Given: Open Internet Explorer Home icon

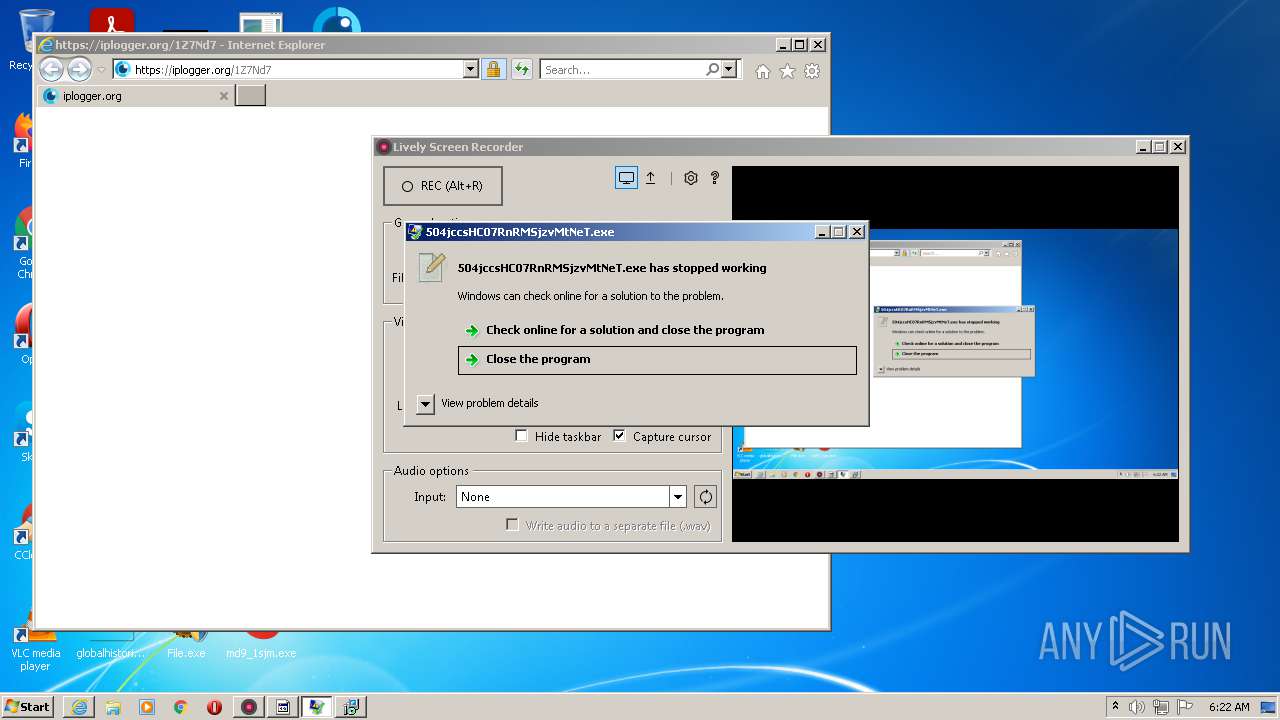Looking at the screenshot, I should tap(763, 71).
